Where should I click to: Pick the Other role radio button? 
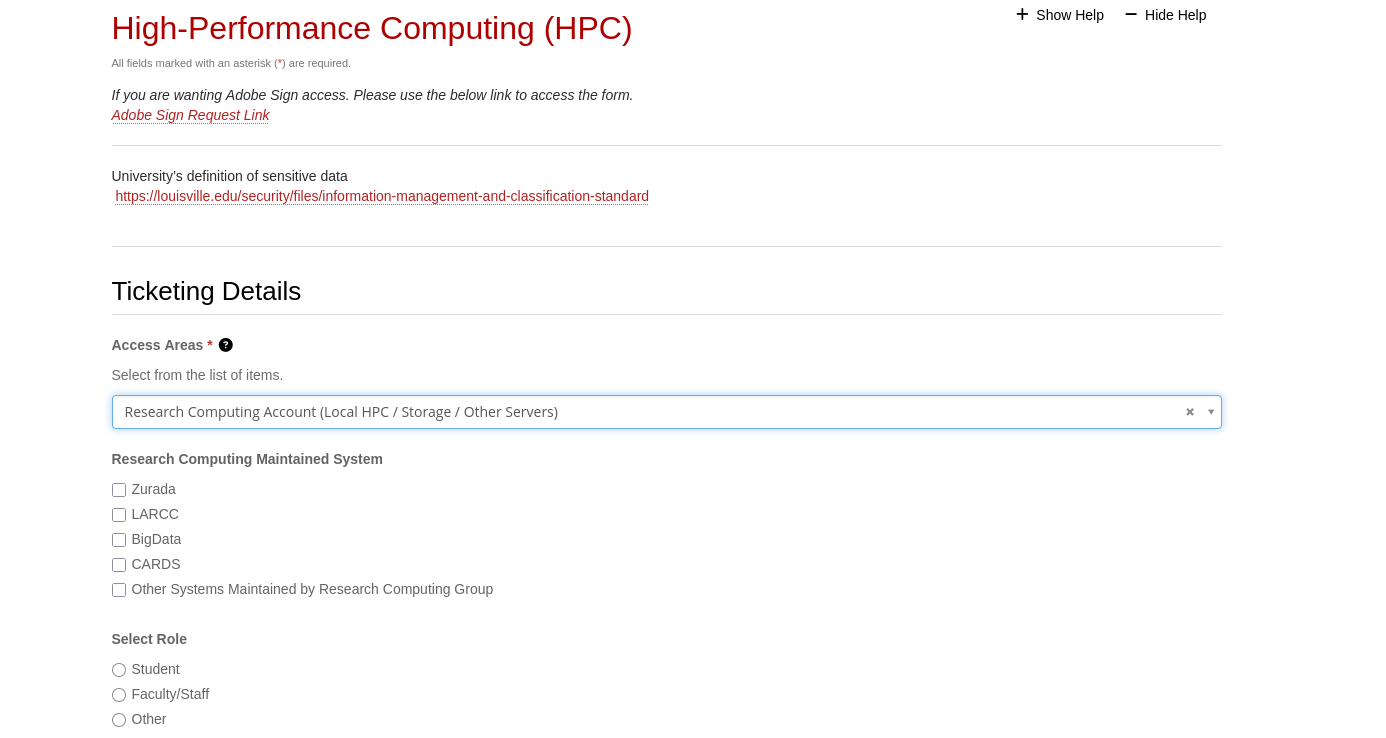tap(119, 720)
